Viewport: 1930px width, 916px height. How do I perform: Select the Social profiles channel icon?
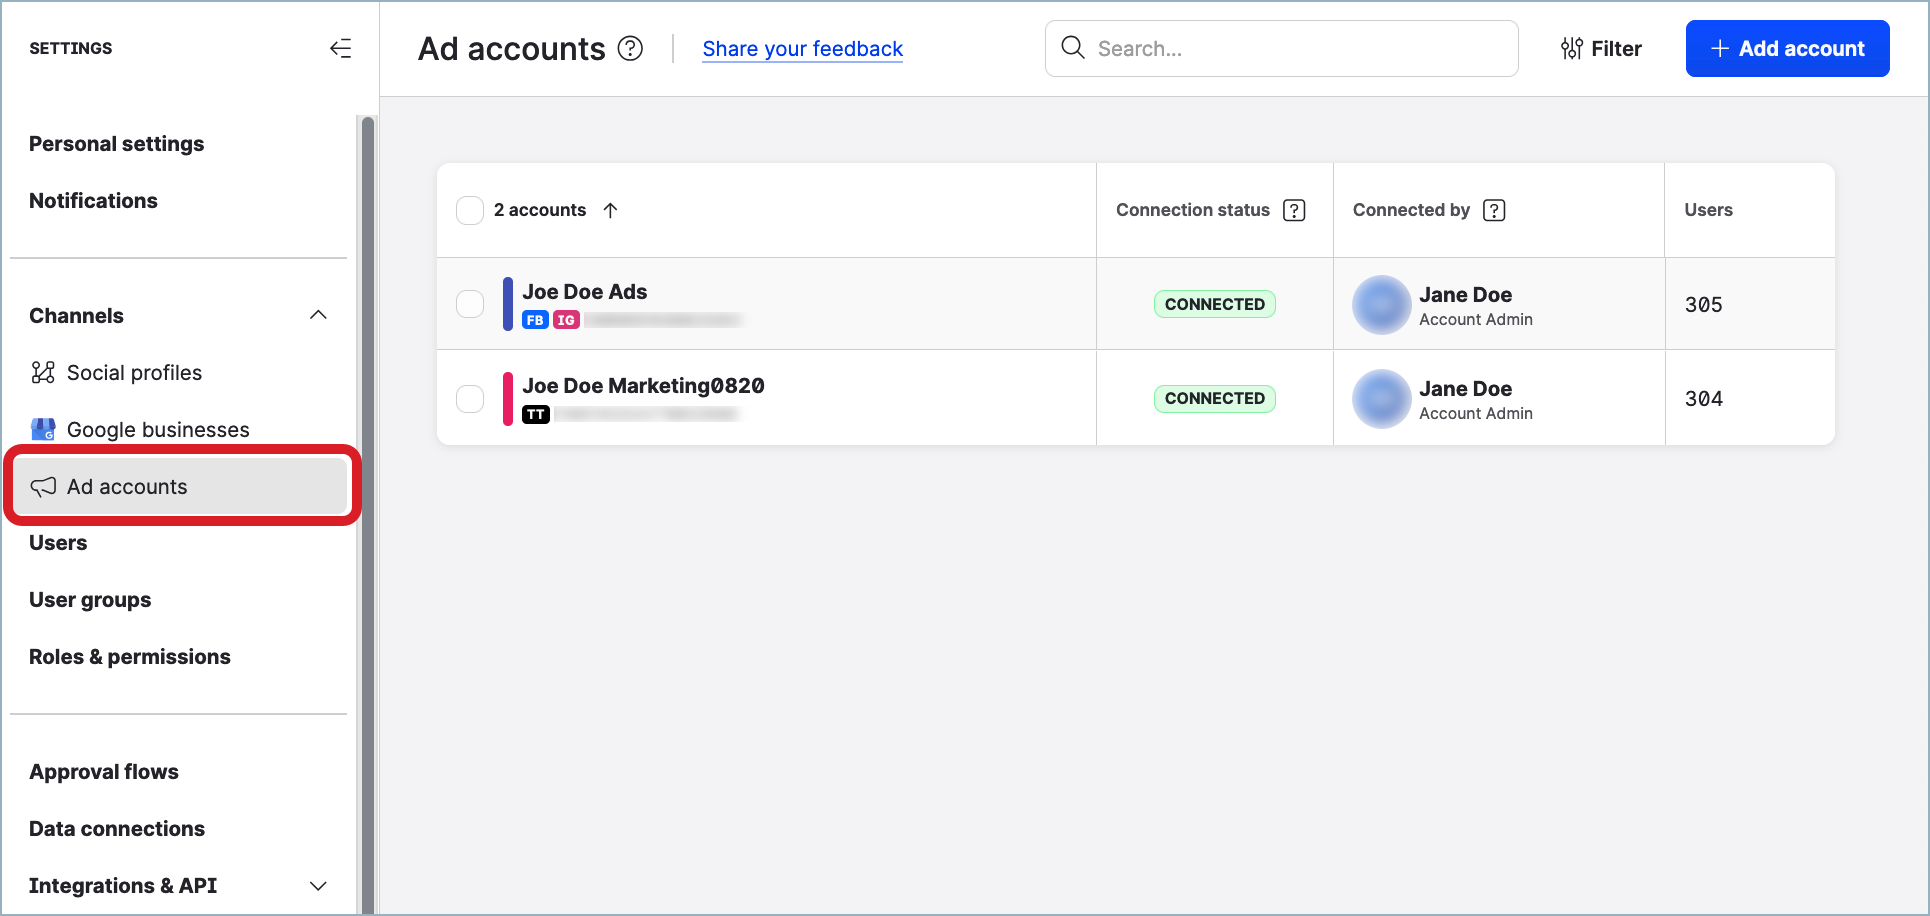[x=44, y=372]
